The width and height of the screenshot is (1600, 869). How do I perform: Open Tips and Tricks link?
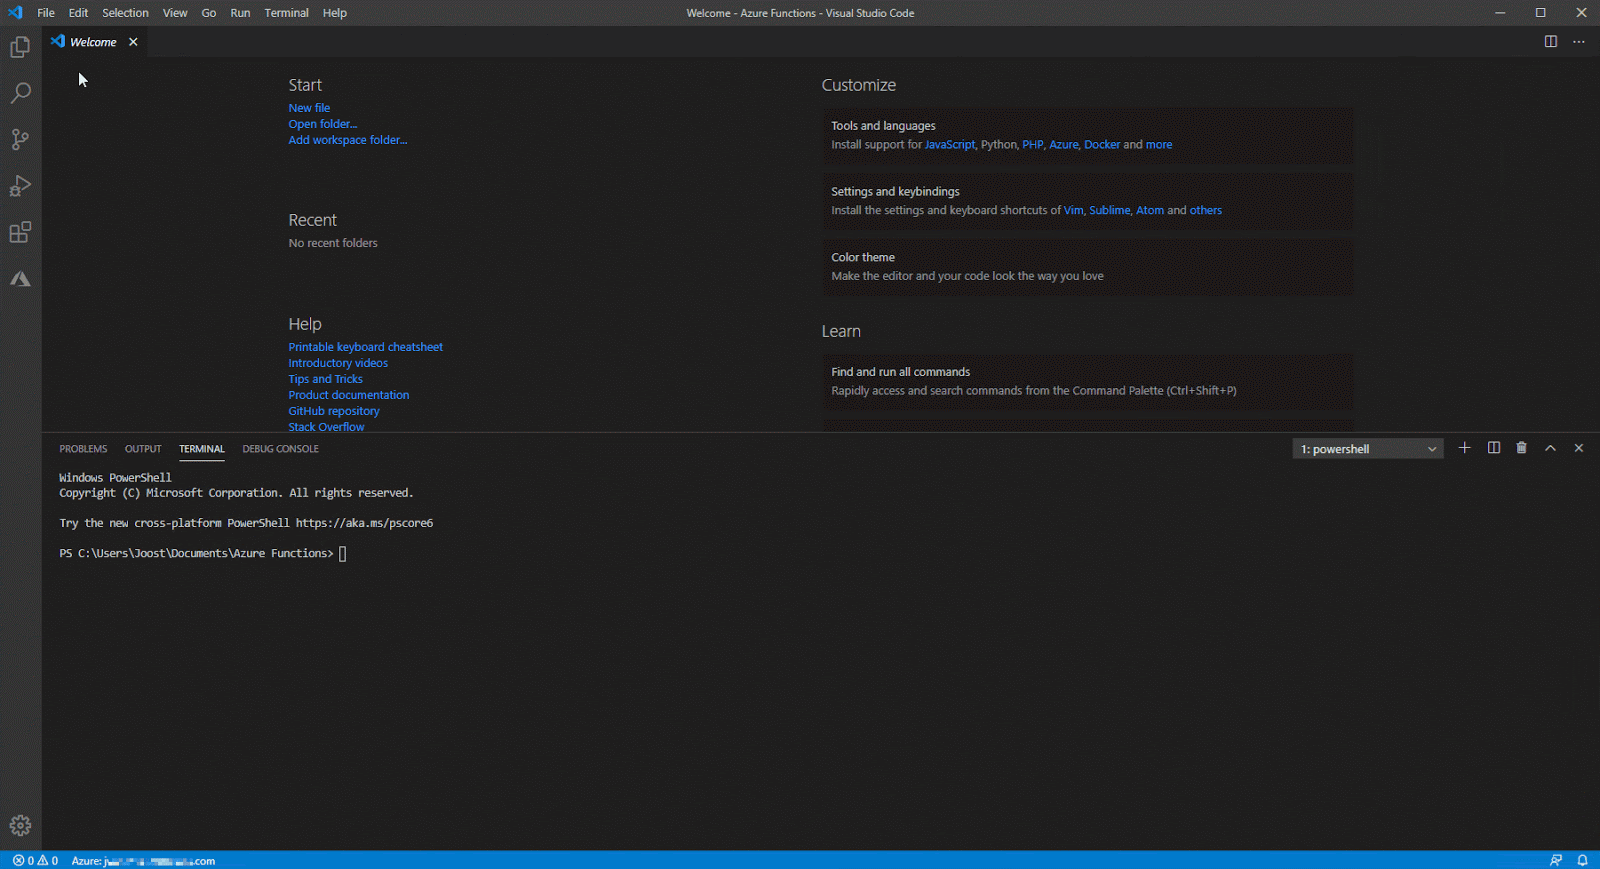point(326,379)
